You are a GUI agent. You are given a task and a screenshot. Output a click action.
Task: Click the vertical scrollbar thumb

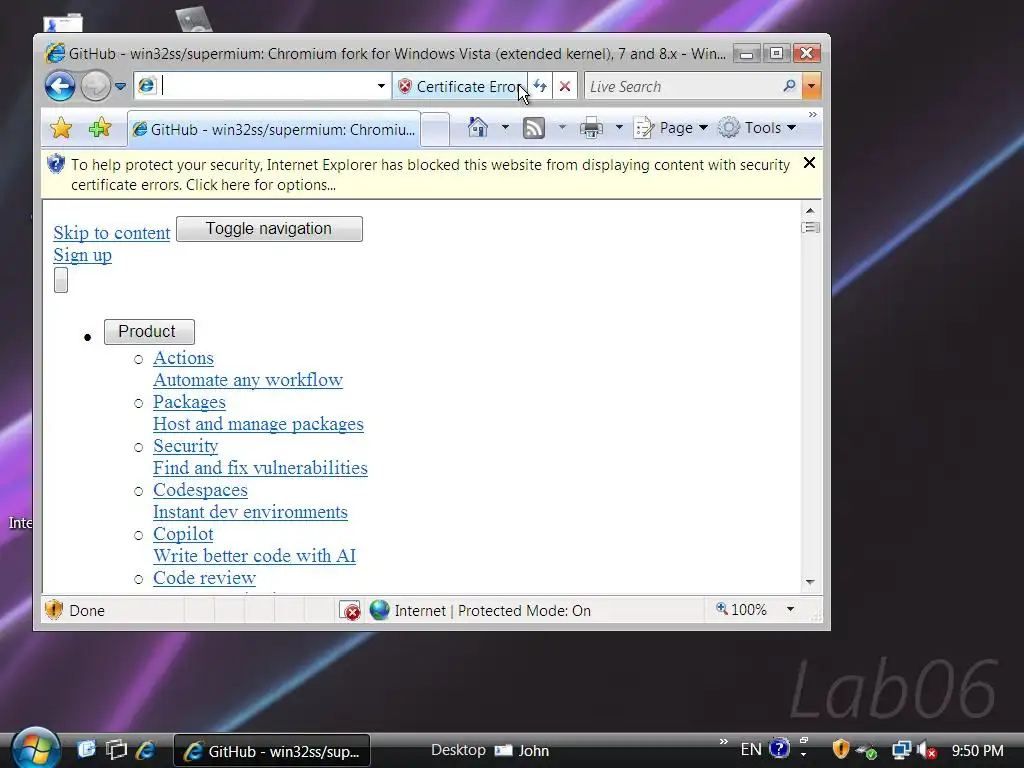810,227
